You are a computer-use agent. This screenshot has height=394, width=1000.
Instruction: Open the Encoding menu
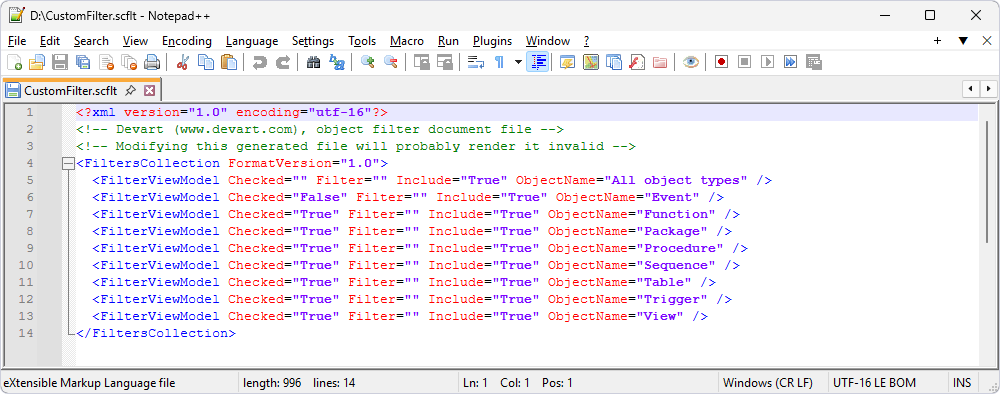(x=186, y=41)
